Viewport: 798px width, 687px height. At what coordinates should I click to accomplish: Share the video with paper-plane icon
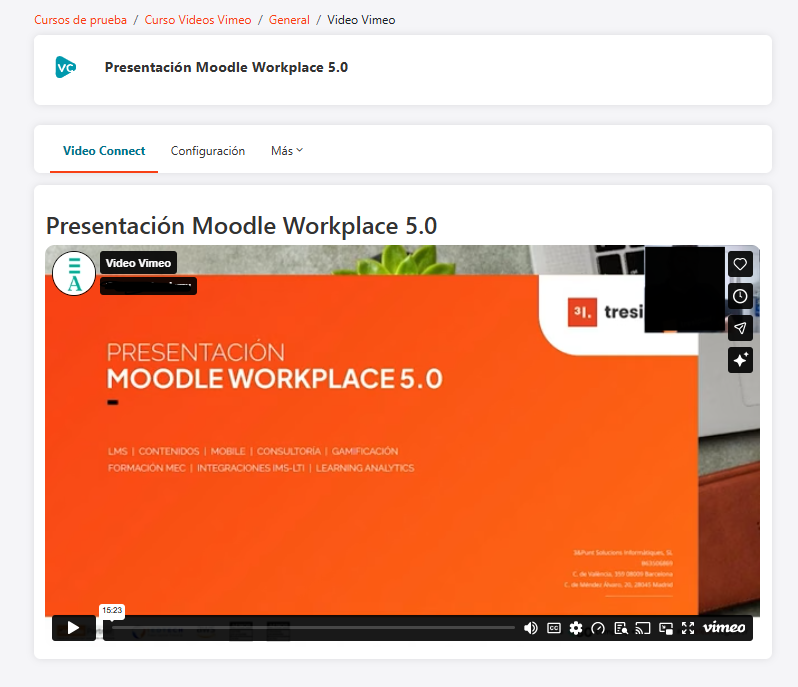pos(740,328)
